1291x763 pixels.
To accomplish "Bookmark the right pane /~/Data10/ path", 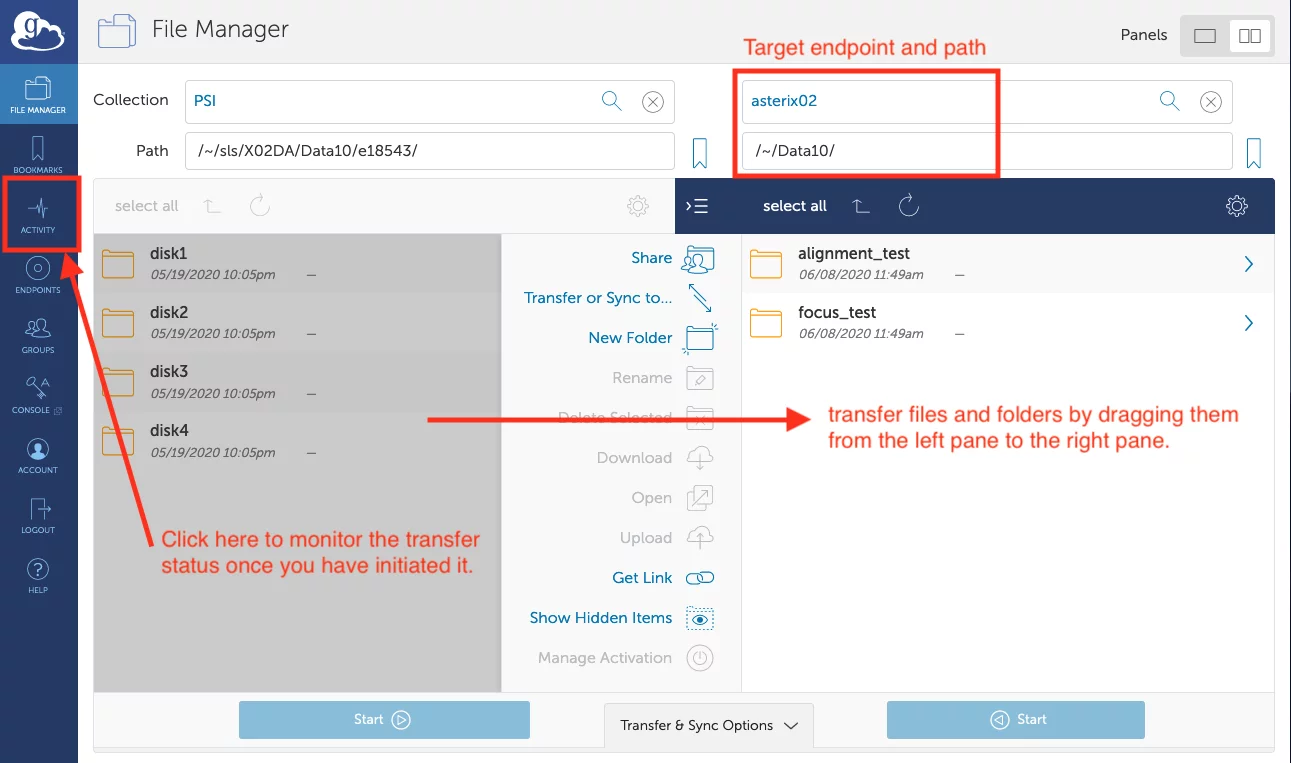I will pyautogui.click(x=1254, y=152).
